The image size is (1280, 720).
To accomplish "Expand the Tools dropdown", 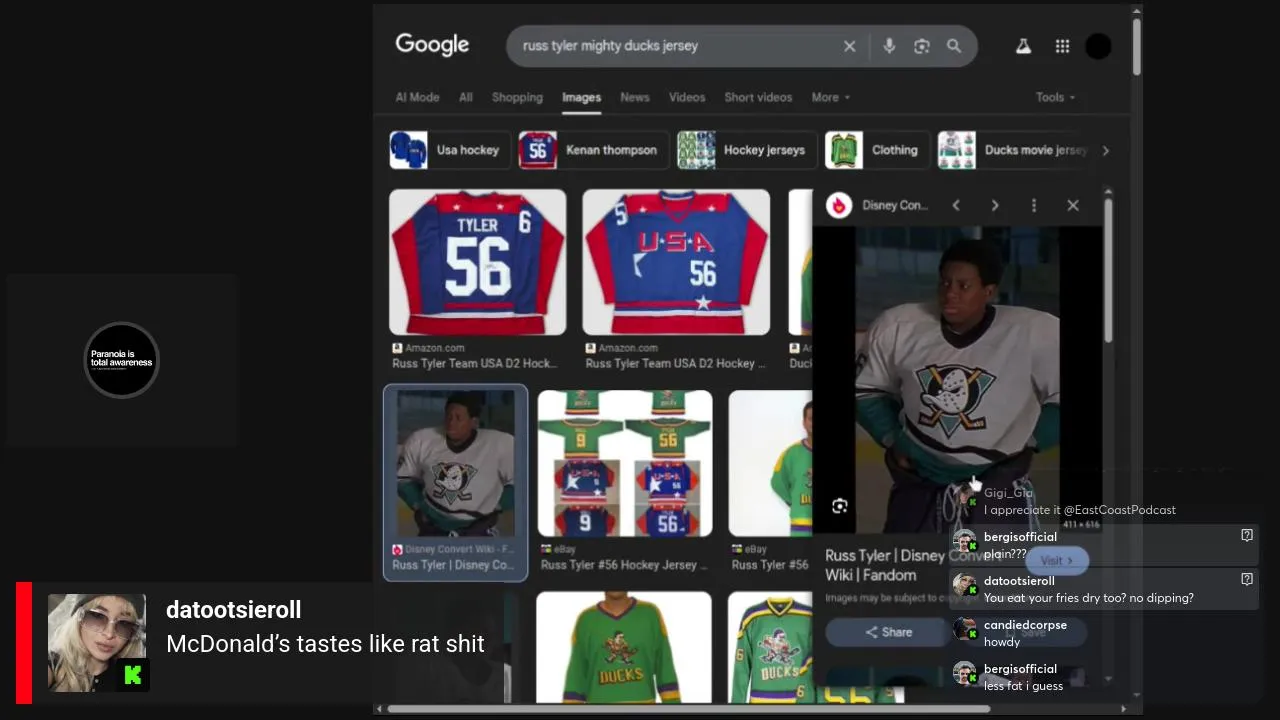I will 1055,97.
